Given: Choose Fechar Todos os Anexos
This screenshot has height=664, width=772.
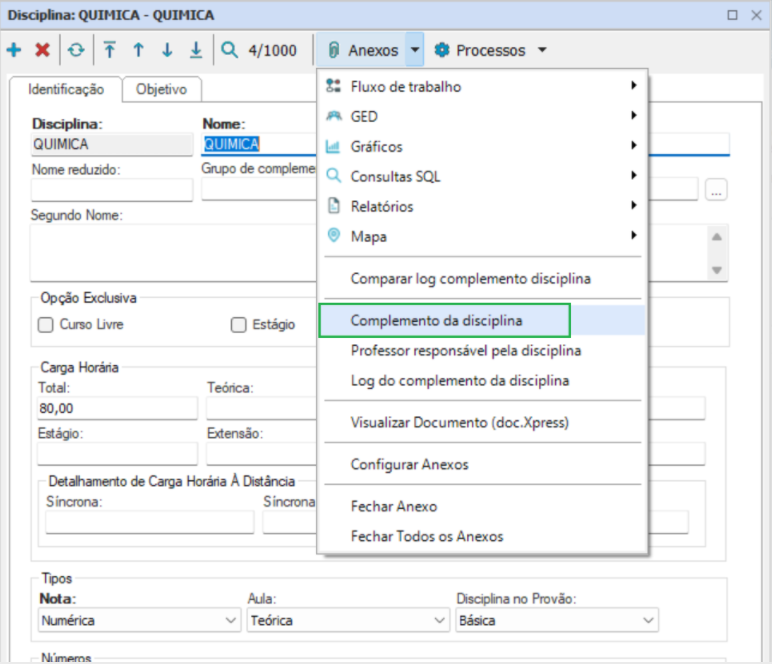Looking at the screenshot, I should point(482,536).
